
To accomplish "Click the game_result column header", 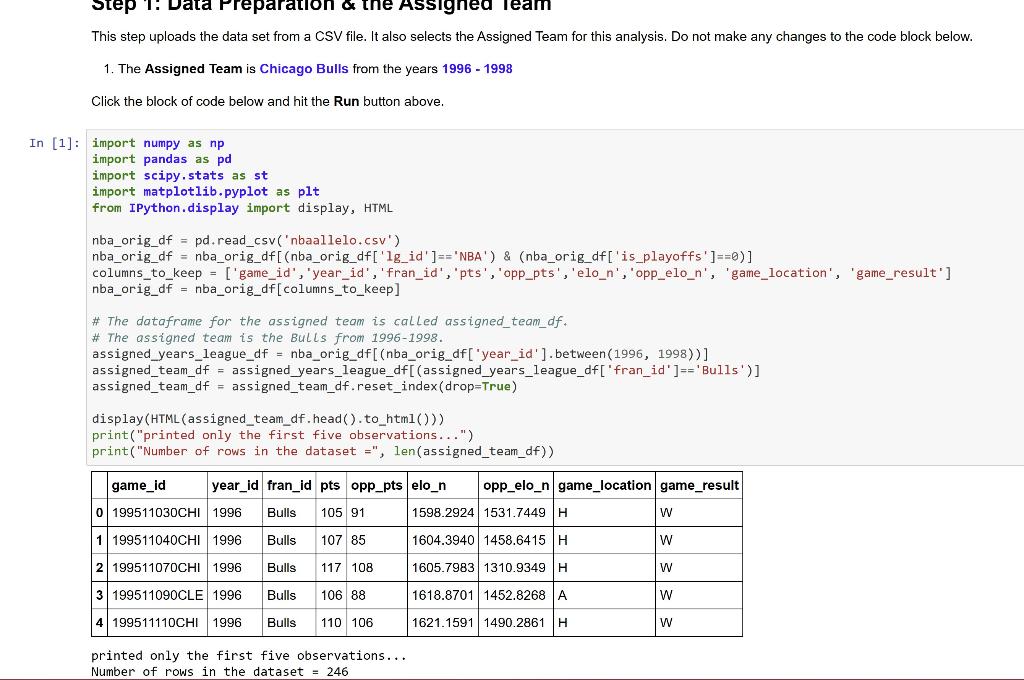I will (697, 485).
